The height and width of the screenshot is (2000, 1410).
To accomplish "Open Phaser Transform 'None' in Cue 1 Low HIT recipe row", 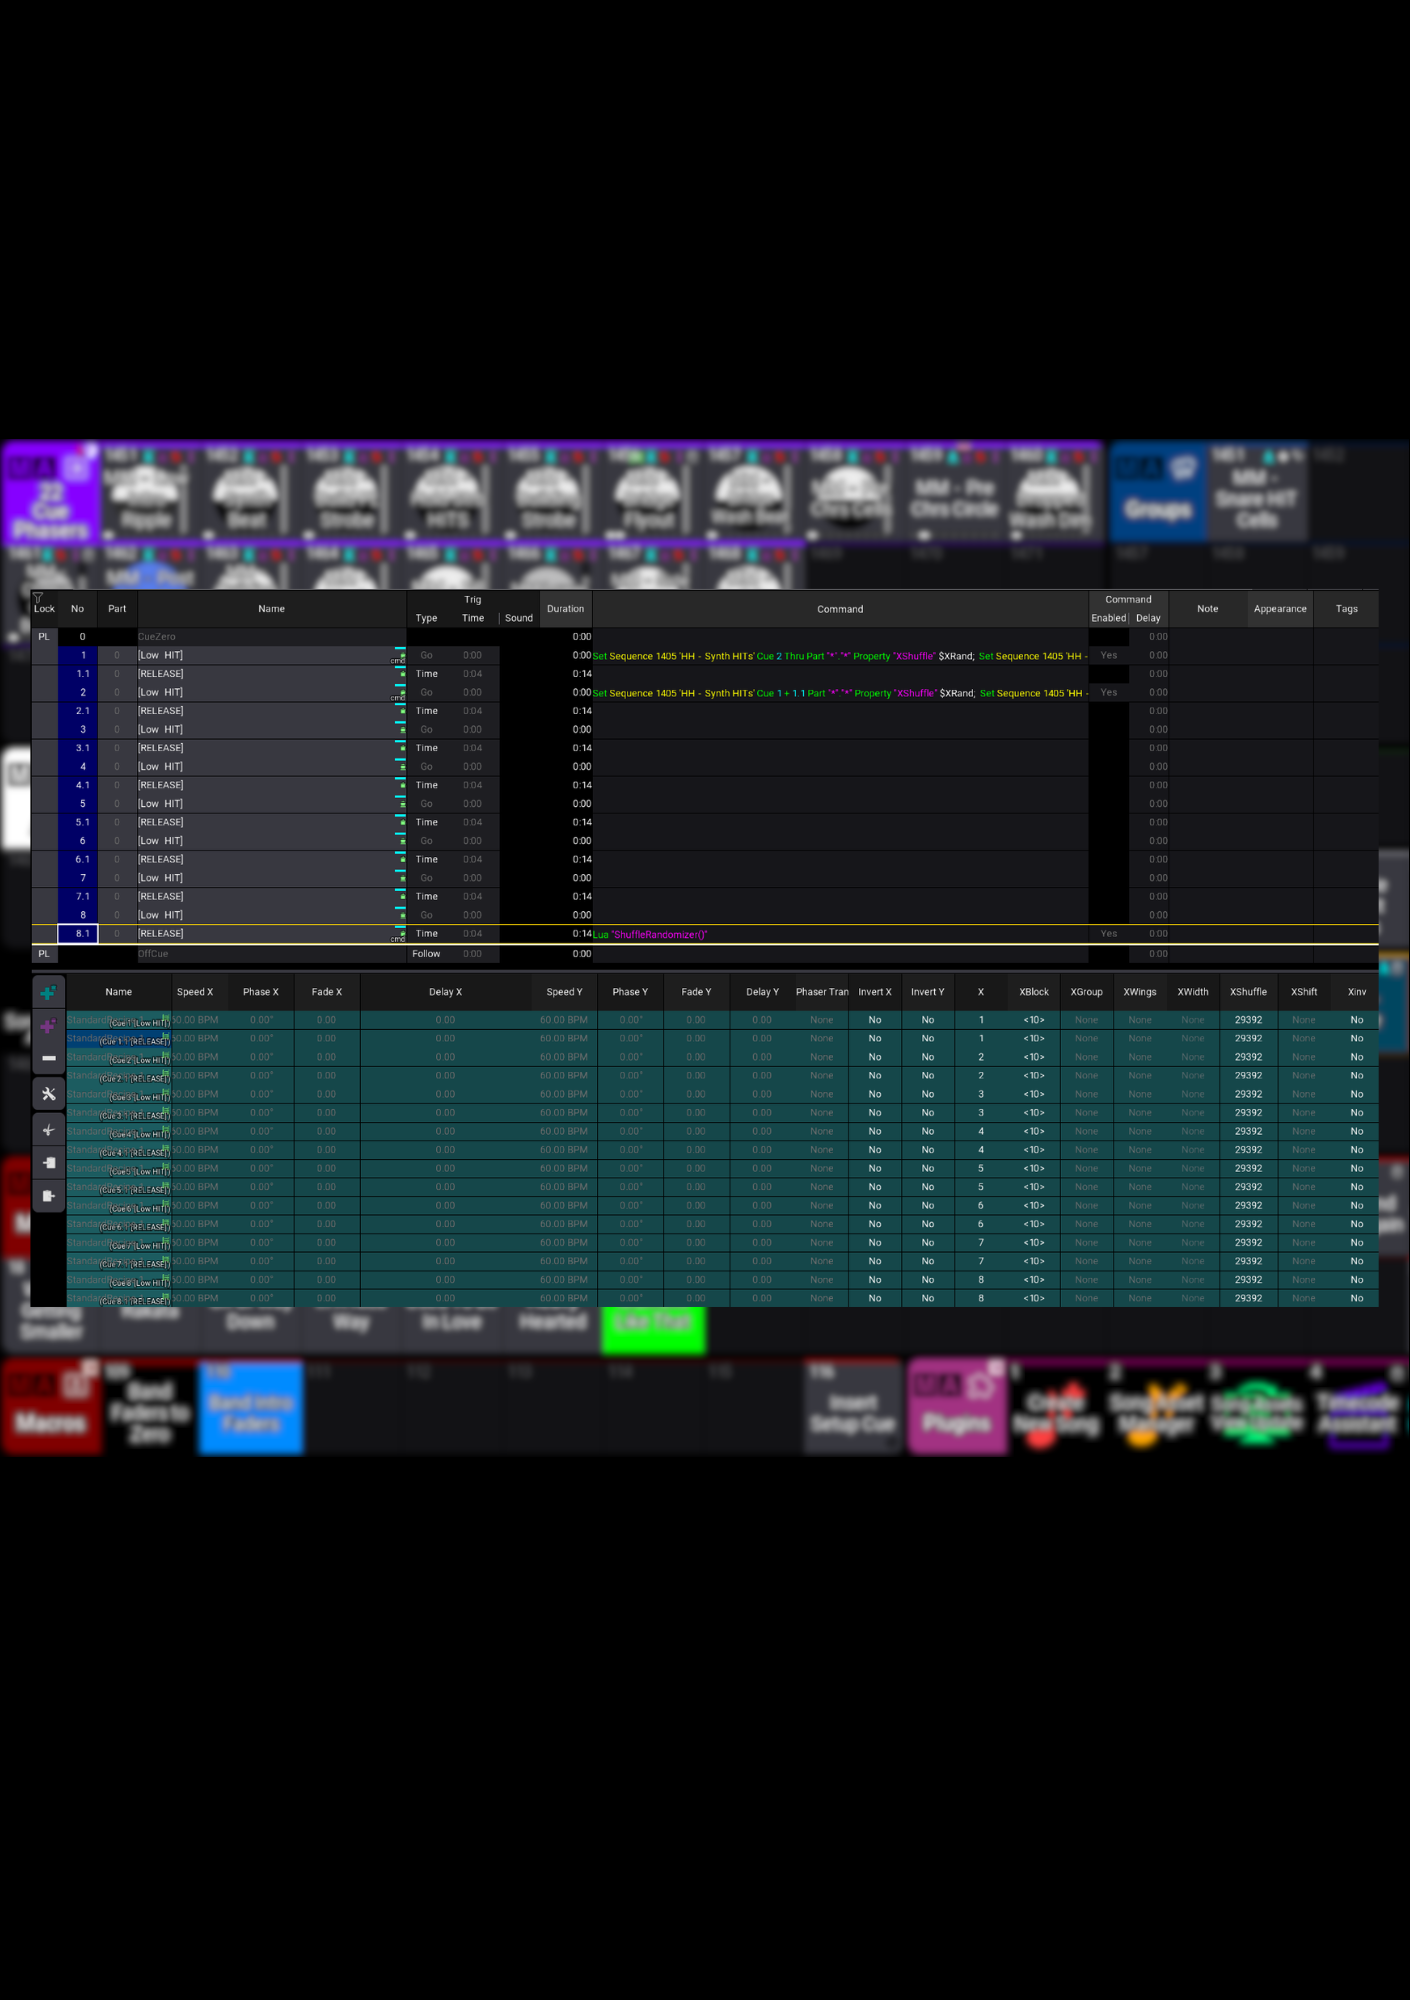I will 822,1020.
